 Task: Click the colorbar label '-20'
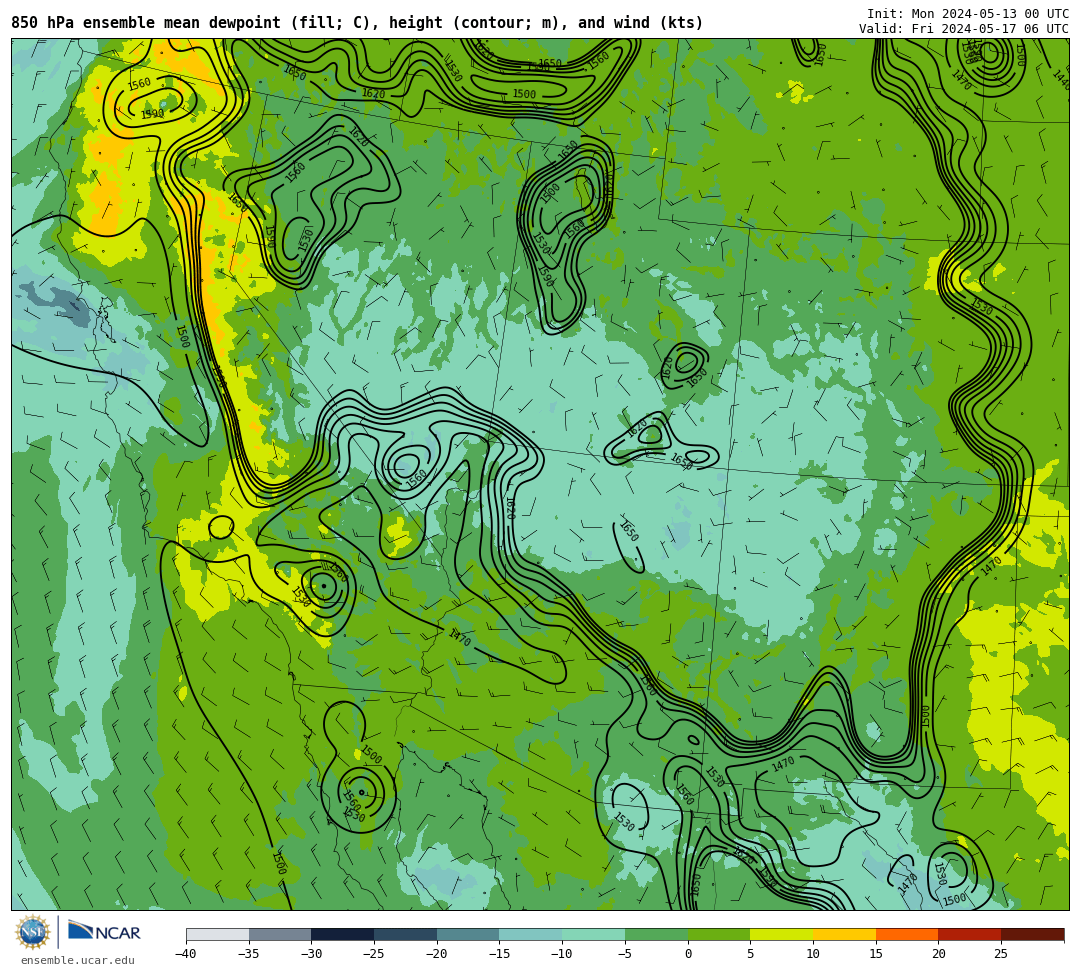[436, 954]
